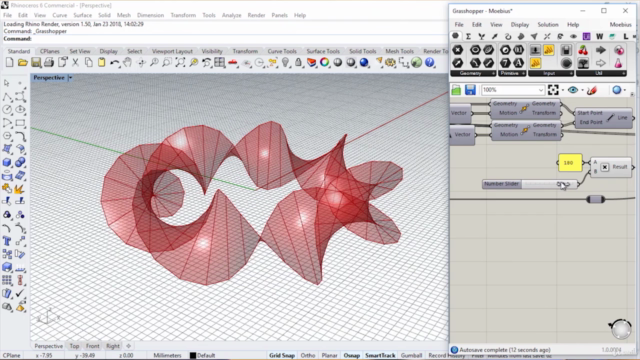Click the padlock Lock objects icon
Viewport: 640px width, 360px height.
coord(298,62)
